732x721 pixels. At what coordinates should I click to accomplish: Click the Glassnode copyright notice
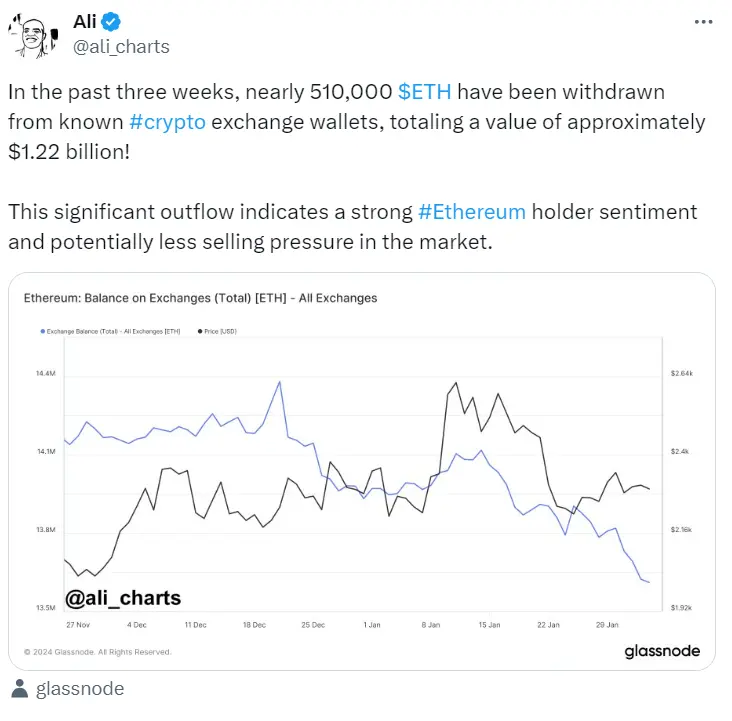[x=98, y=652]
